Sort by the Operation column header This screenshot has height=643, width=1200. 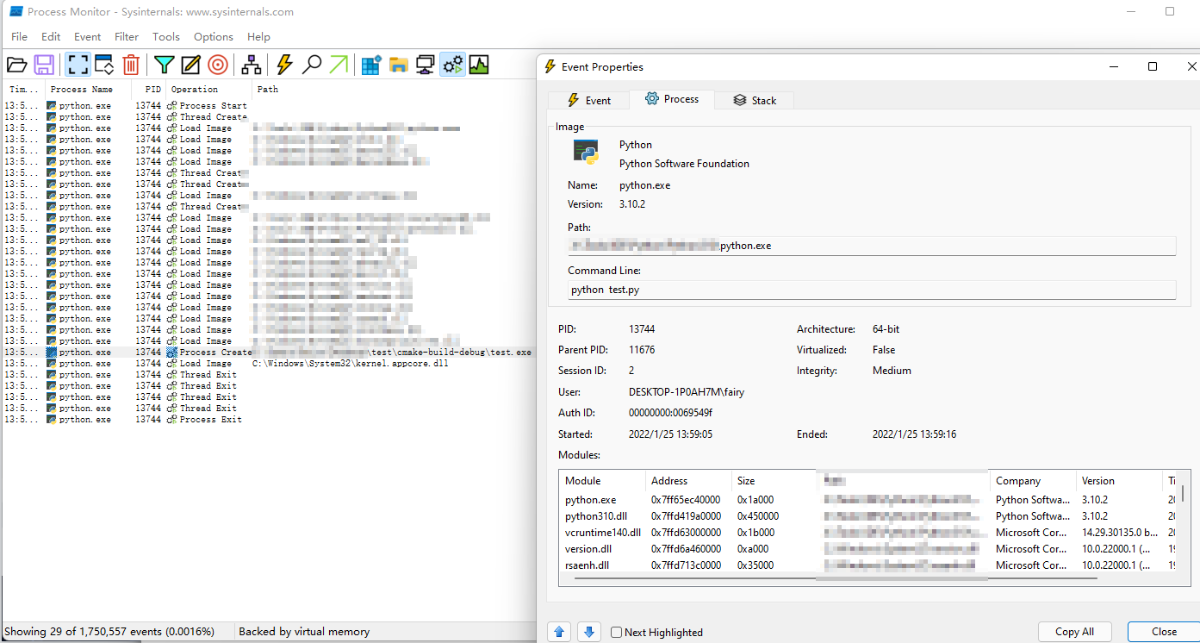[x=209, y=89]
